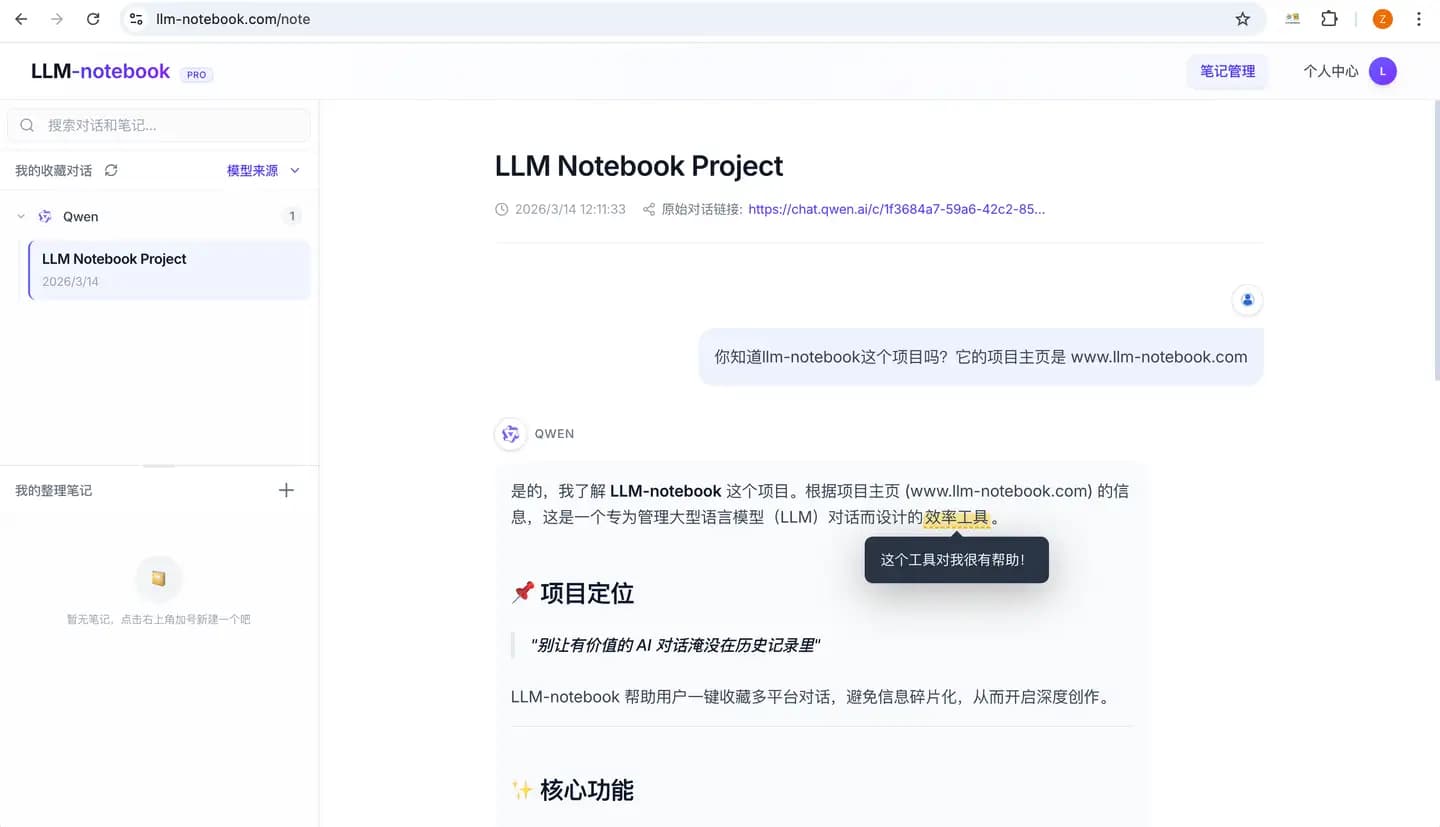Open the original chat.qwen.ai conversation link
The height and width of the screenshot is (827, 1440).
(896, 209)
